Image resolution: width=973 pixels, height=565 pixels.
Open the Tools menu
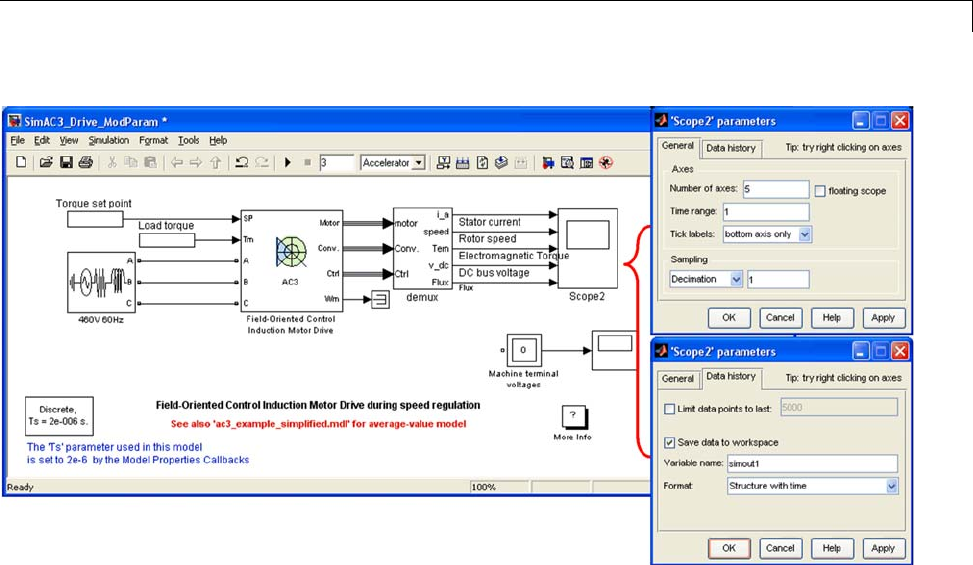tap(189, 140)
